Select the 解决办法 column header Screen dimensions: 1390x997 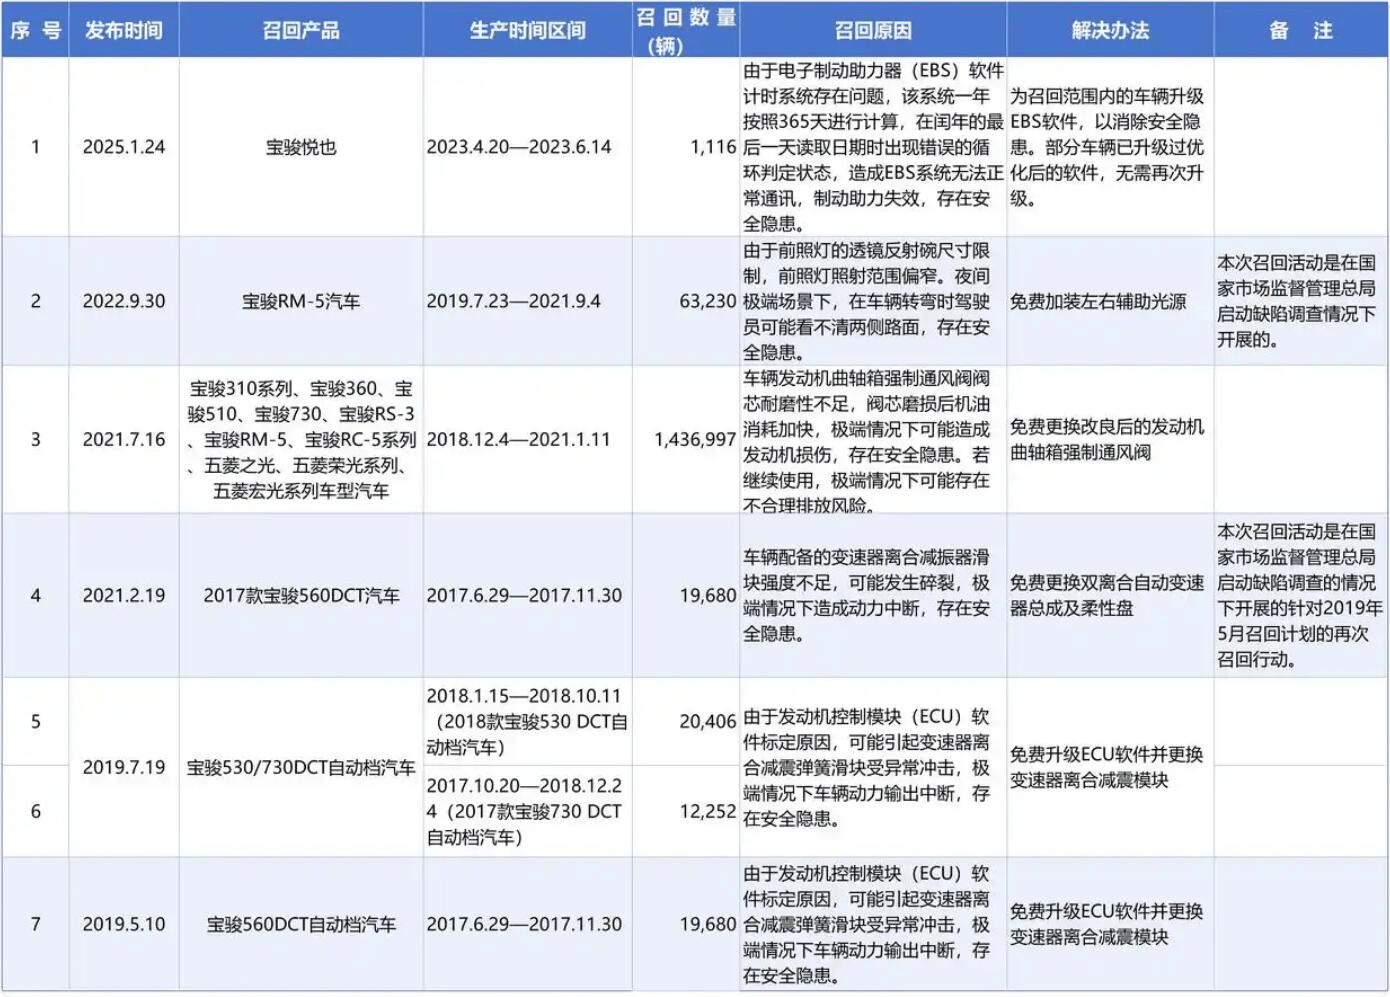(x=1110, y=30)
